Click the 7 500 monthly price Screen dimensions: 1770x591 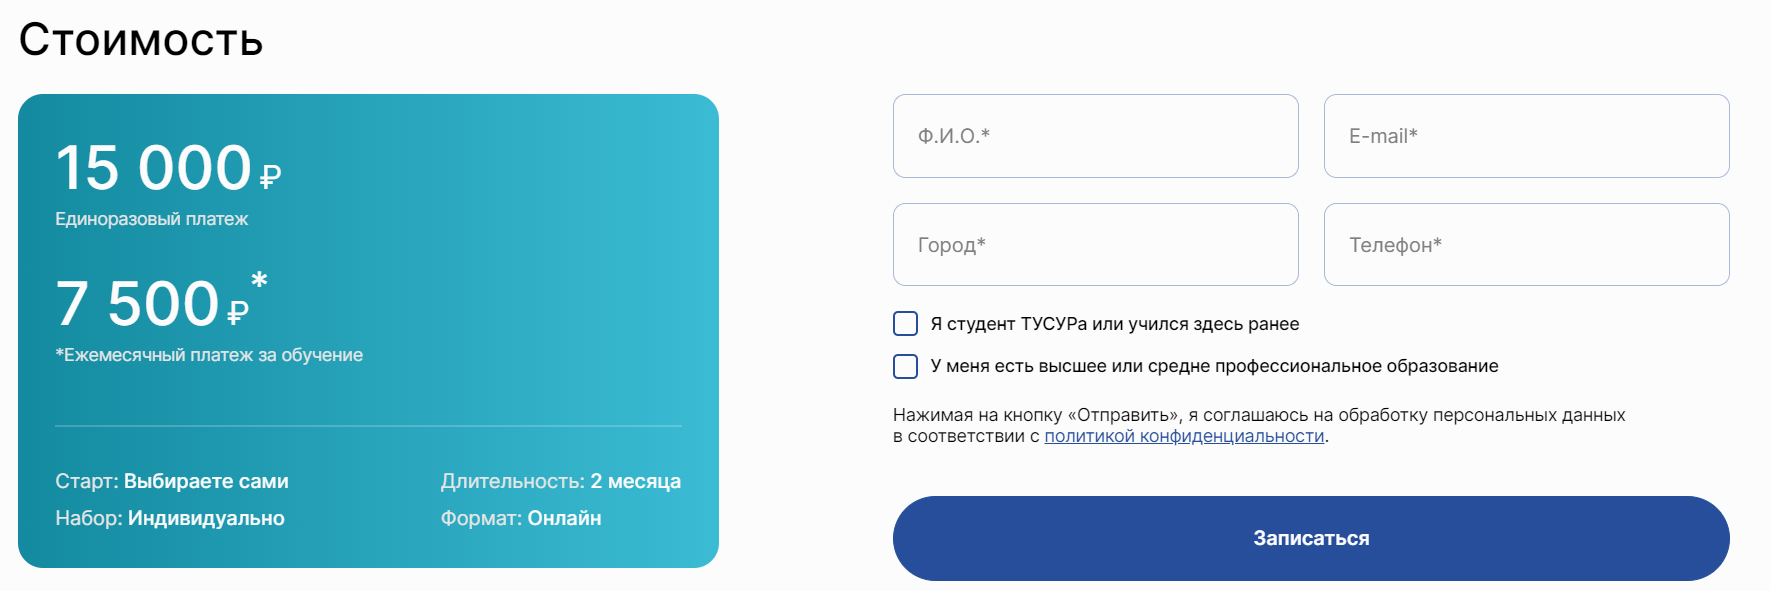coord(137,303)
